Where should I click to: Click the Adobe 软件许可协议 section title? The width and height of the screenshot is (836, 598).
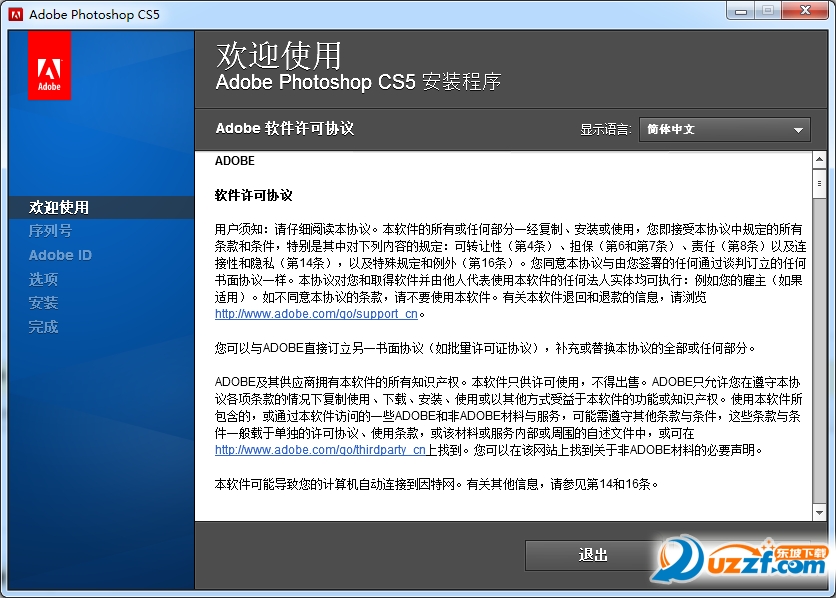click(285, 128)
